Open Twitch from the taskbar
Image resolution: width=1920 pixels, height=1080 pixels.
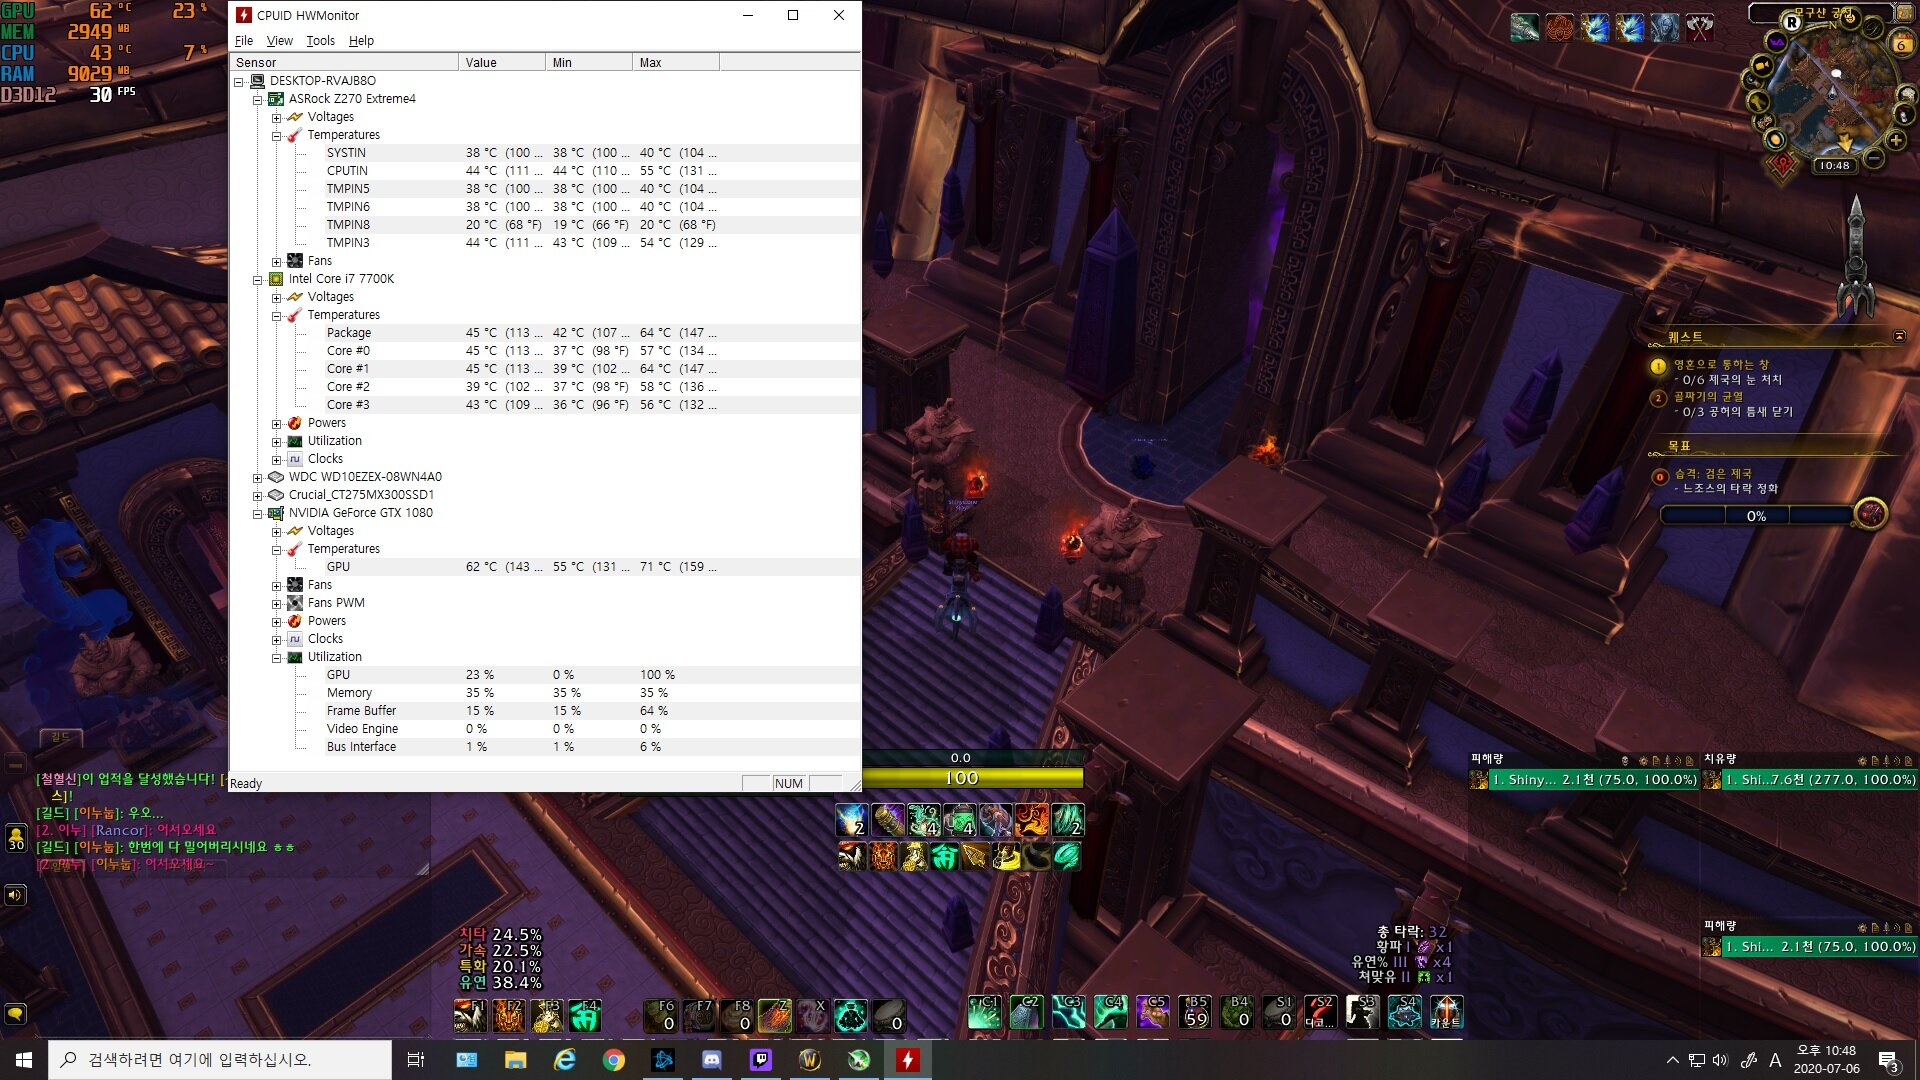pos(761,1060)
